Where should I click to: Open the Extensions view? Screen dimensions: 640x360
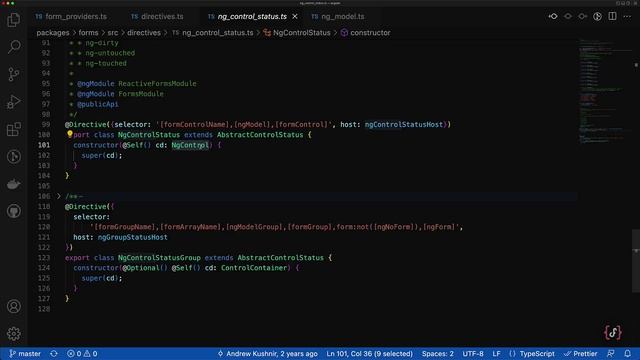[x=13, y=129]
